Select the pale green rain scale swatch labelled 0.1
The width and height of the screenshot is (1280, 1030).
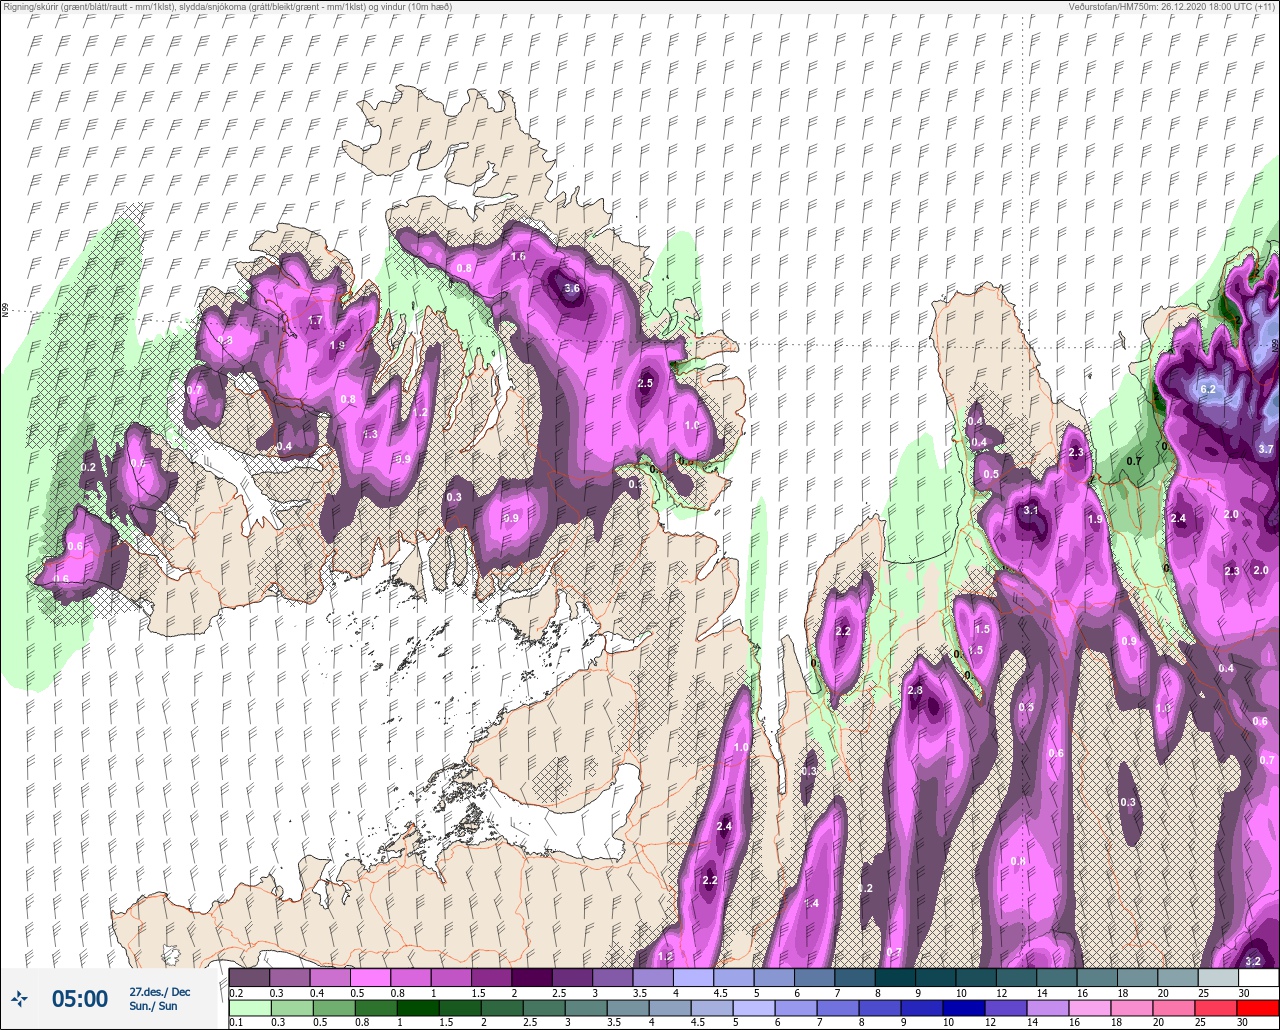(249, 1008)
